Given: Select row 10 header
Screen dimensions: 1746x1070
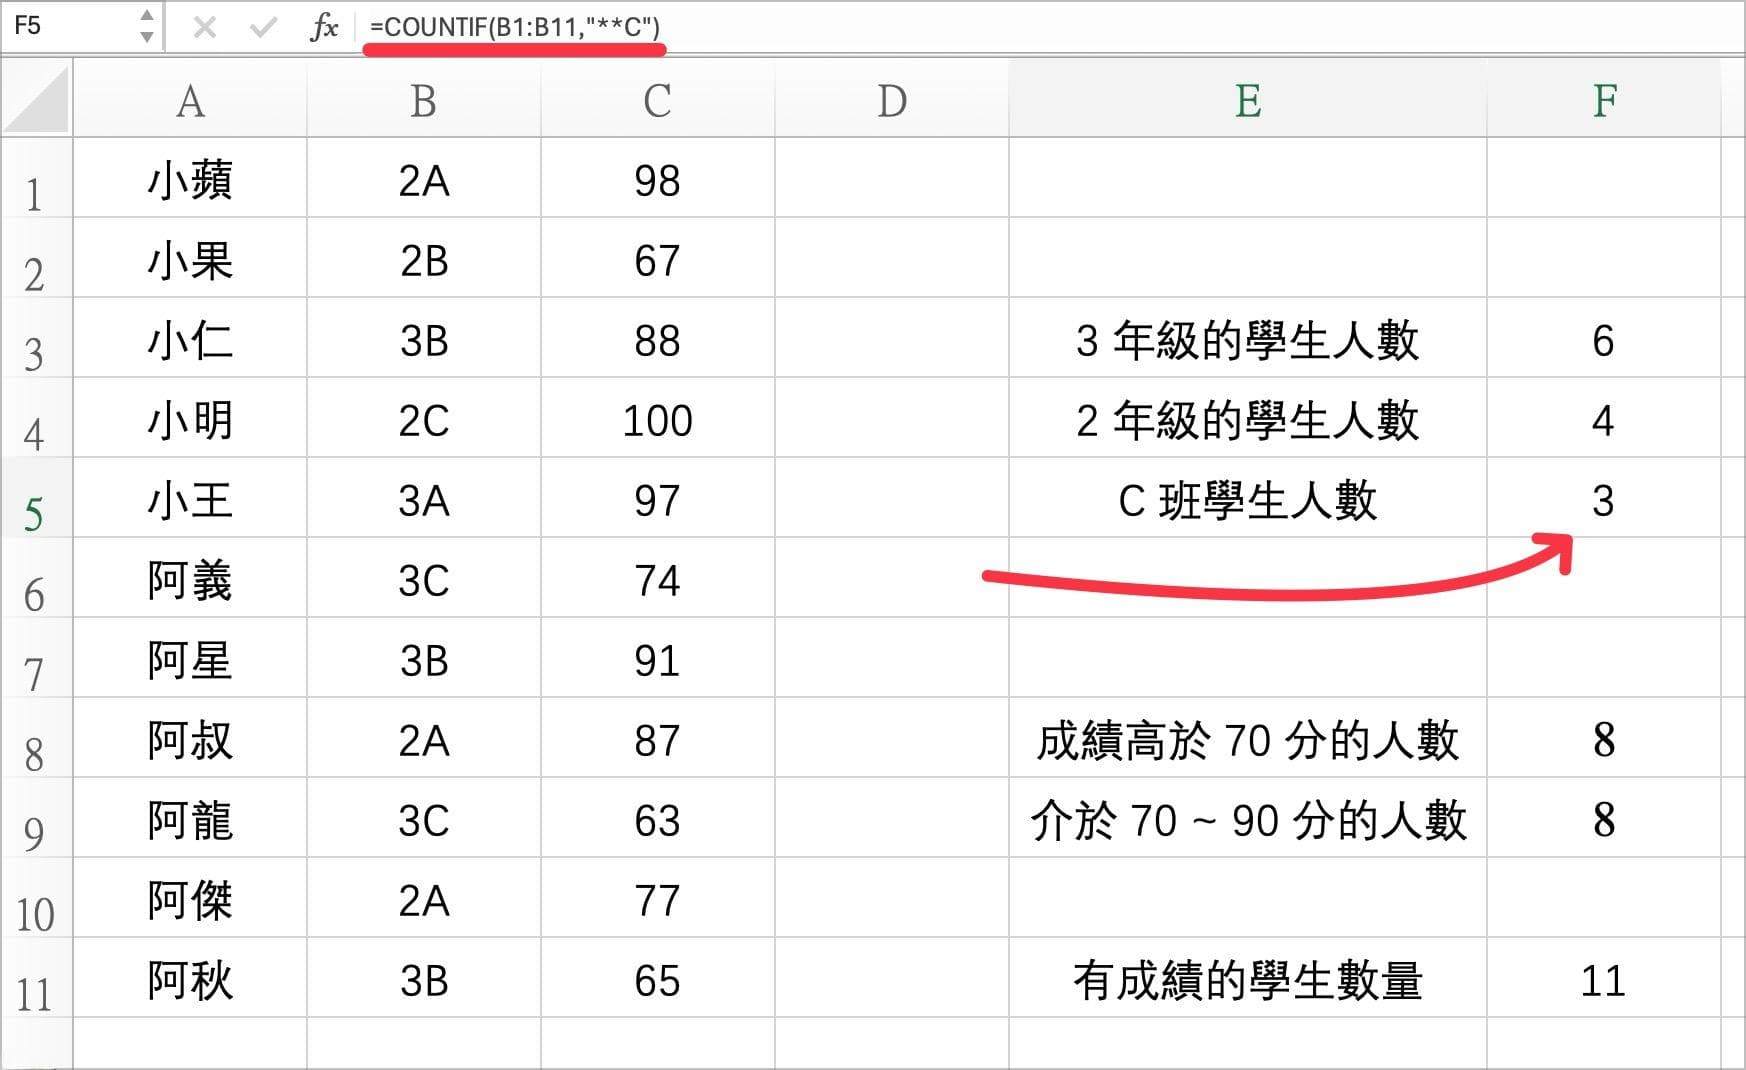Looking at the screenshot, I should [x=36, y=898].
